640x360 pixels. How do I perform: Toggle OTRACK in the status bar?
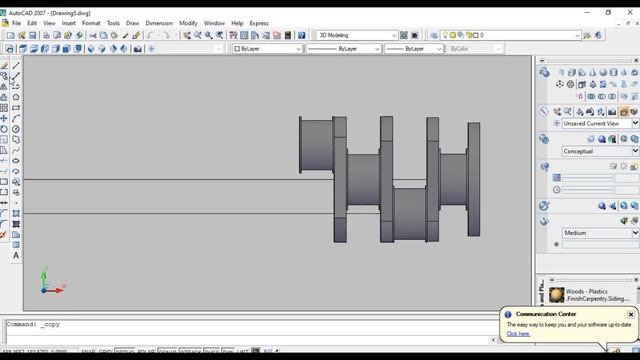coord(190,351)
